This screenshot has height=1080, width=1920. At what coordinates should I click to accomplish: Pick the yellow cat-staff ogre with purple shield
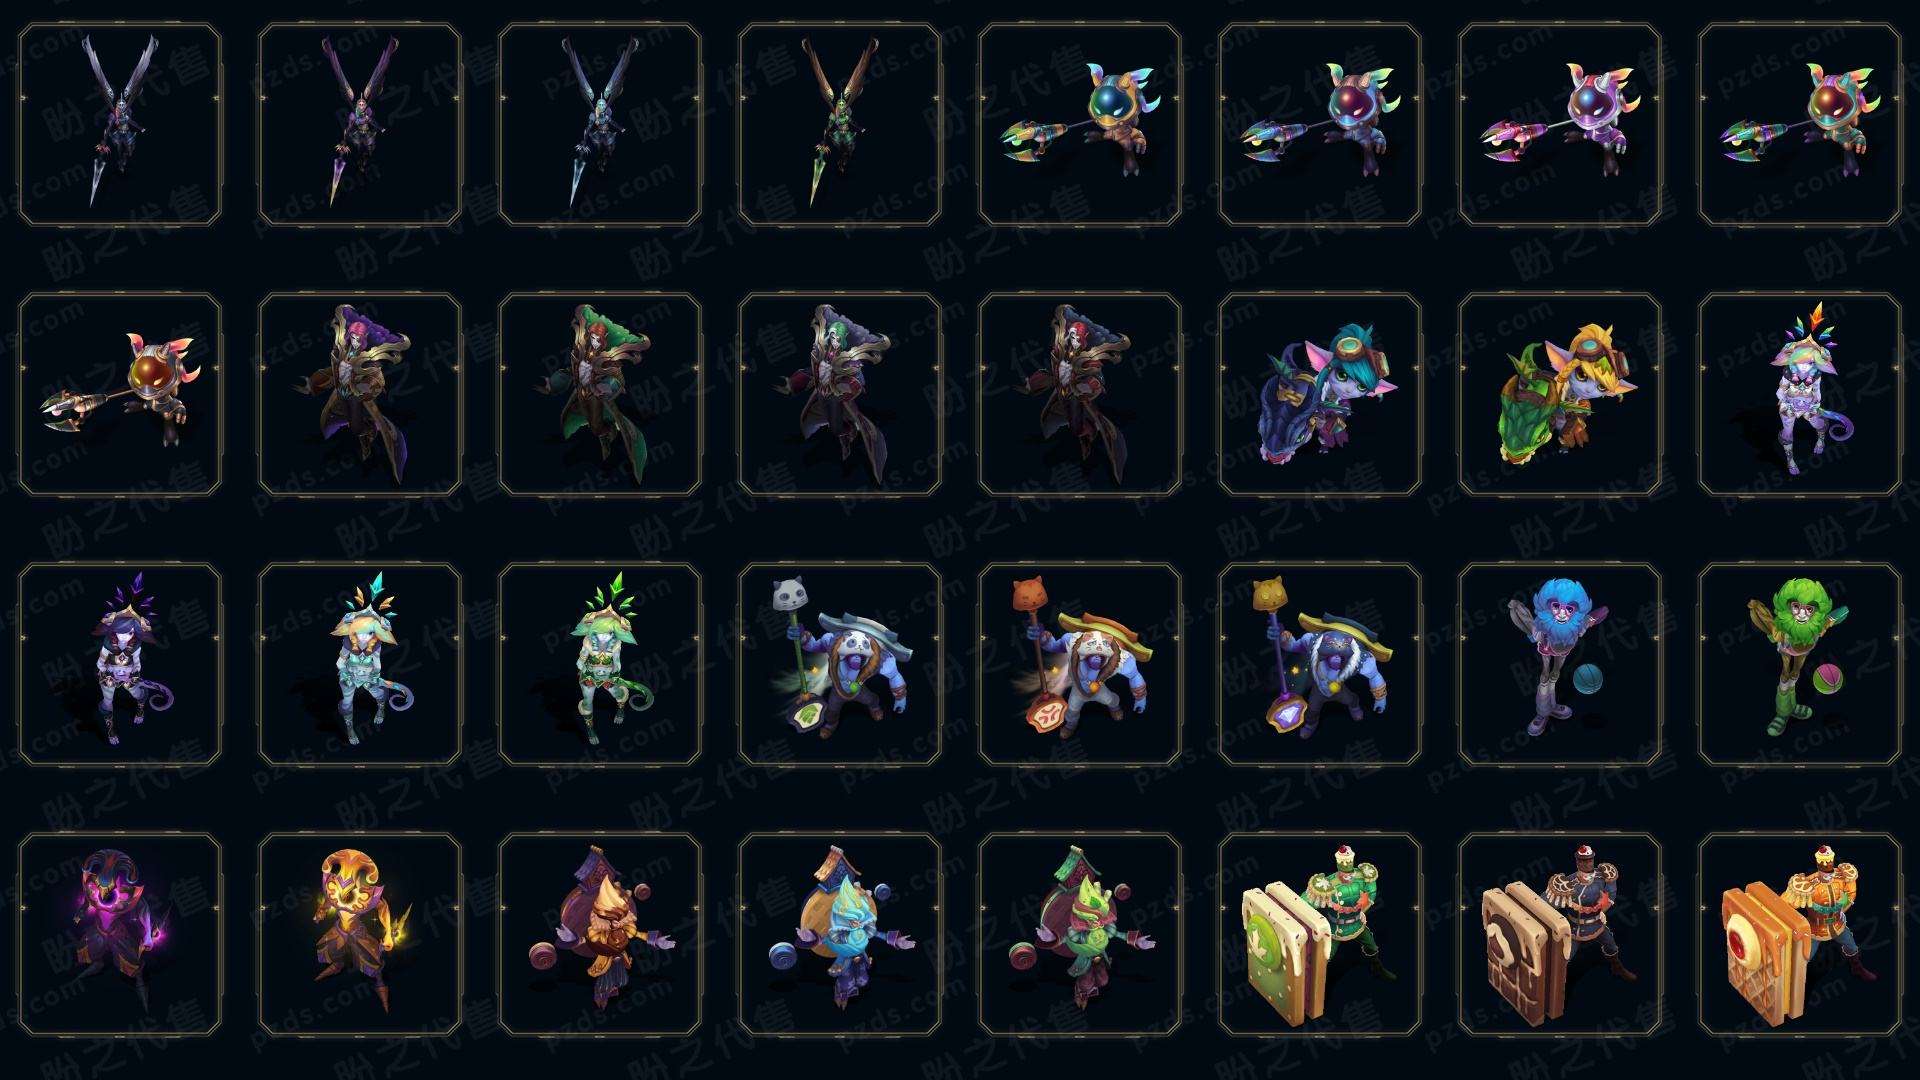point(1319,664)
